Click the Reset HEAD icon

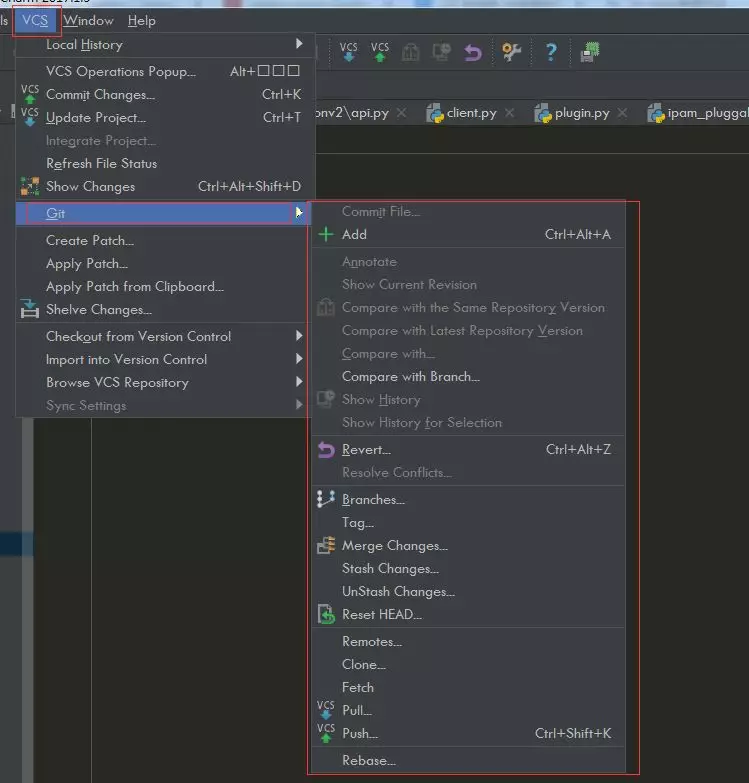point(326,614)
